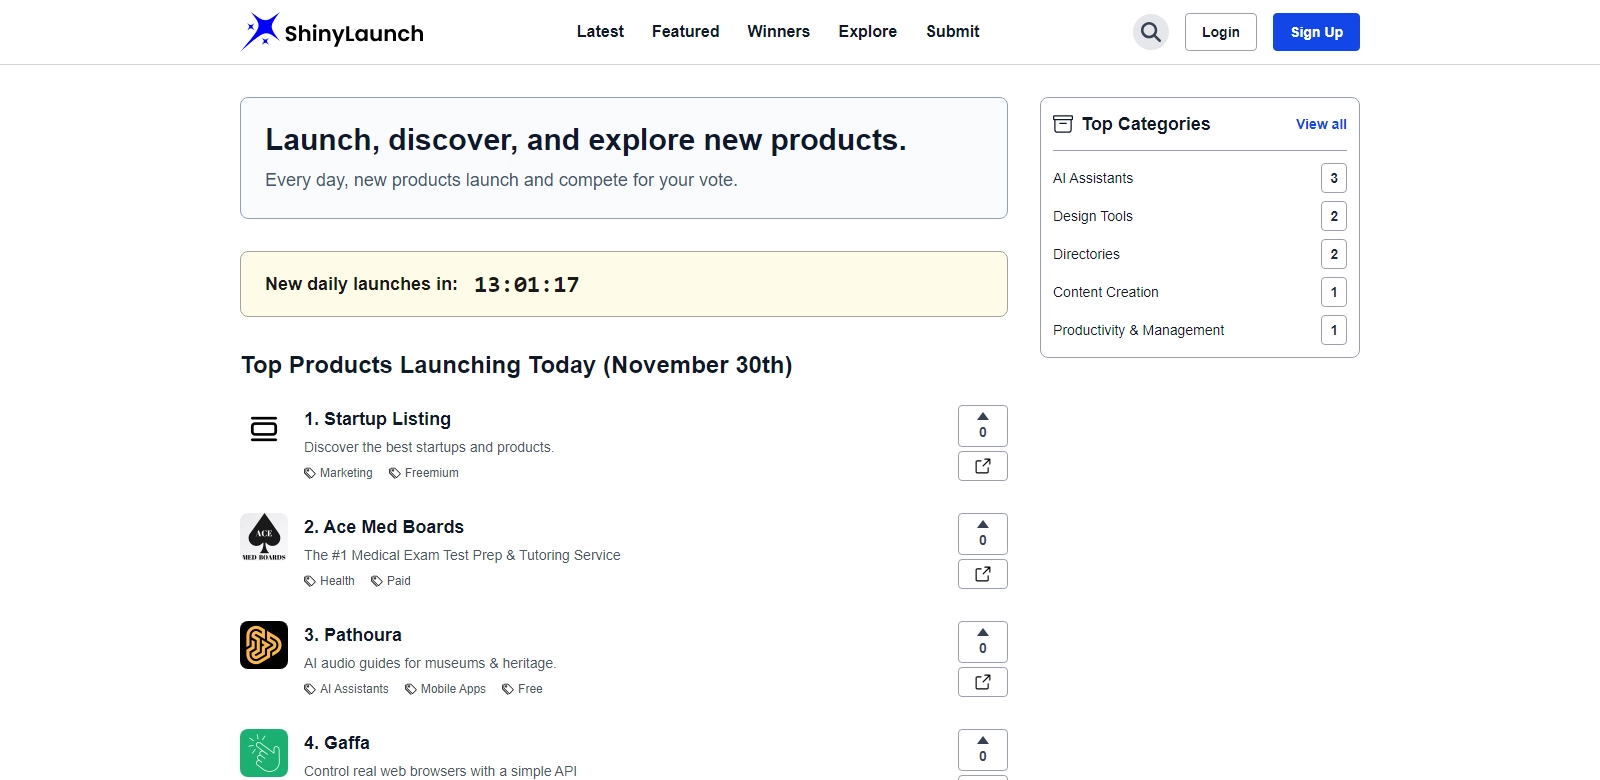
Task: Click Directories count badge
Action: [1334, 254]
